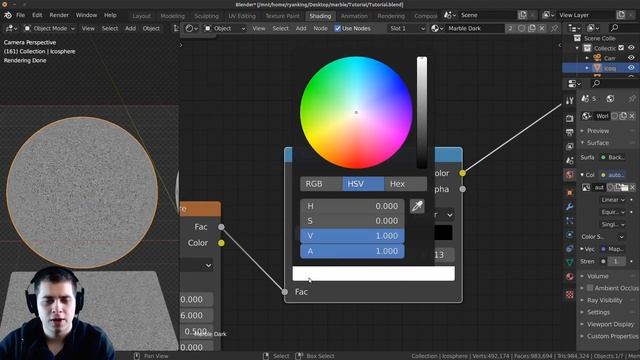Open the Render menu

(x=59, y=15)
